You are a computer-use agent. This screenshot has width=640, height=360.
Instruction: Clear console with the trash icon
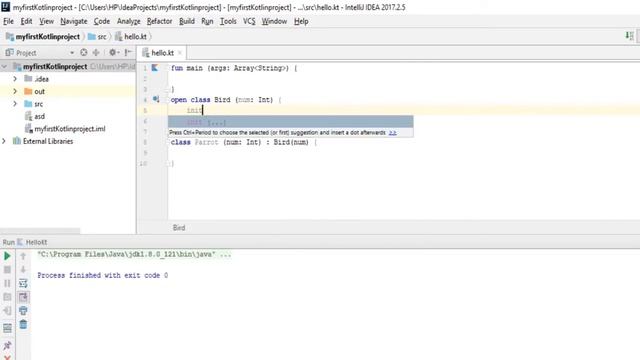[23, 324]
